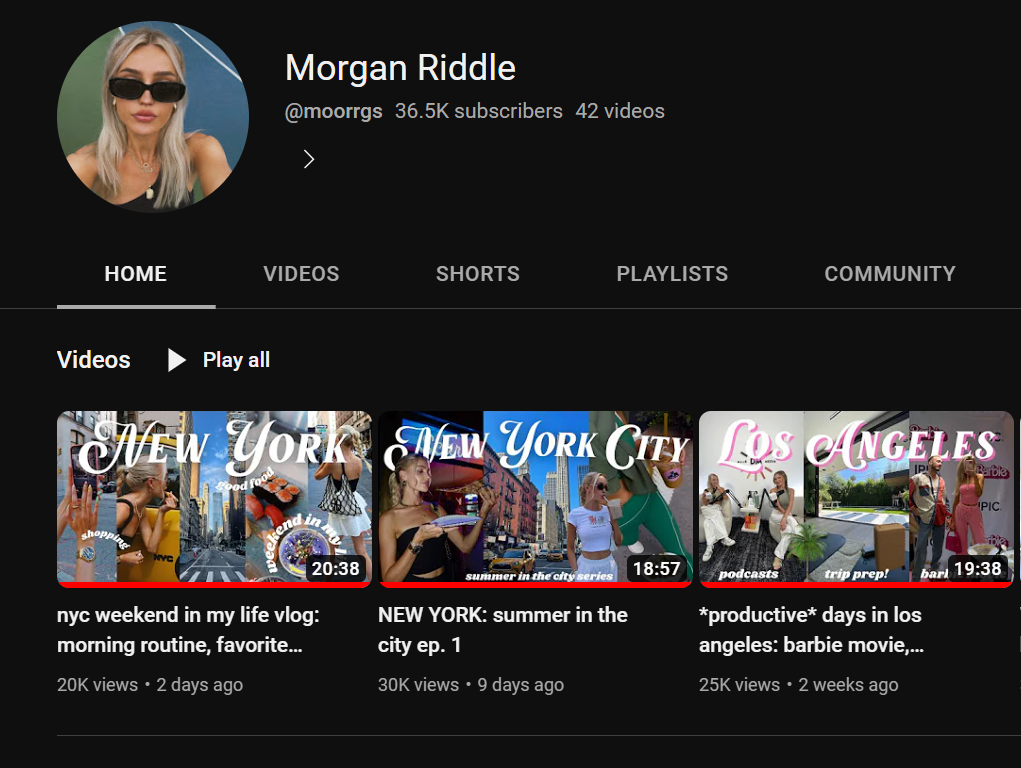Open the SHORTS tab
Image resolution: width=1021 pixels, height=768 pixels.
pyautogui.click(x=477, y=274)
